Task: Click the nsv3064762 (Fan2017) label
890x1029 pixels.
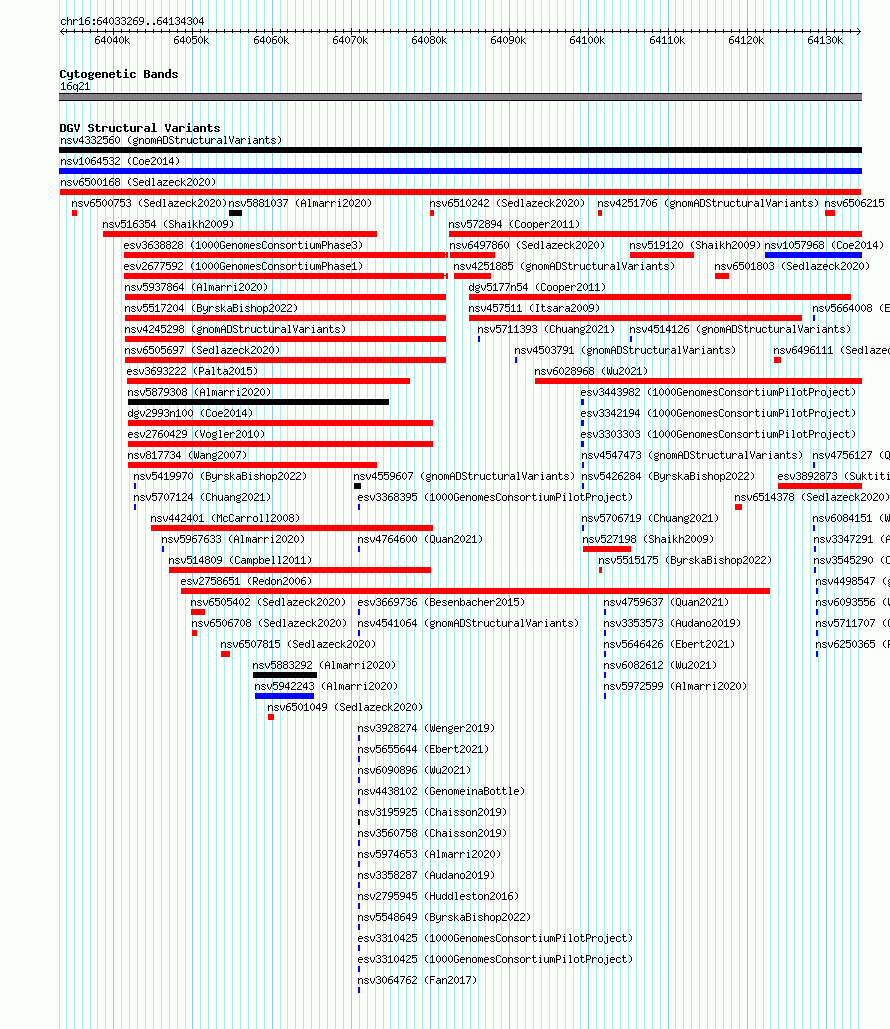Action: tap(417, 980)
